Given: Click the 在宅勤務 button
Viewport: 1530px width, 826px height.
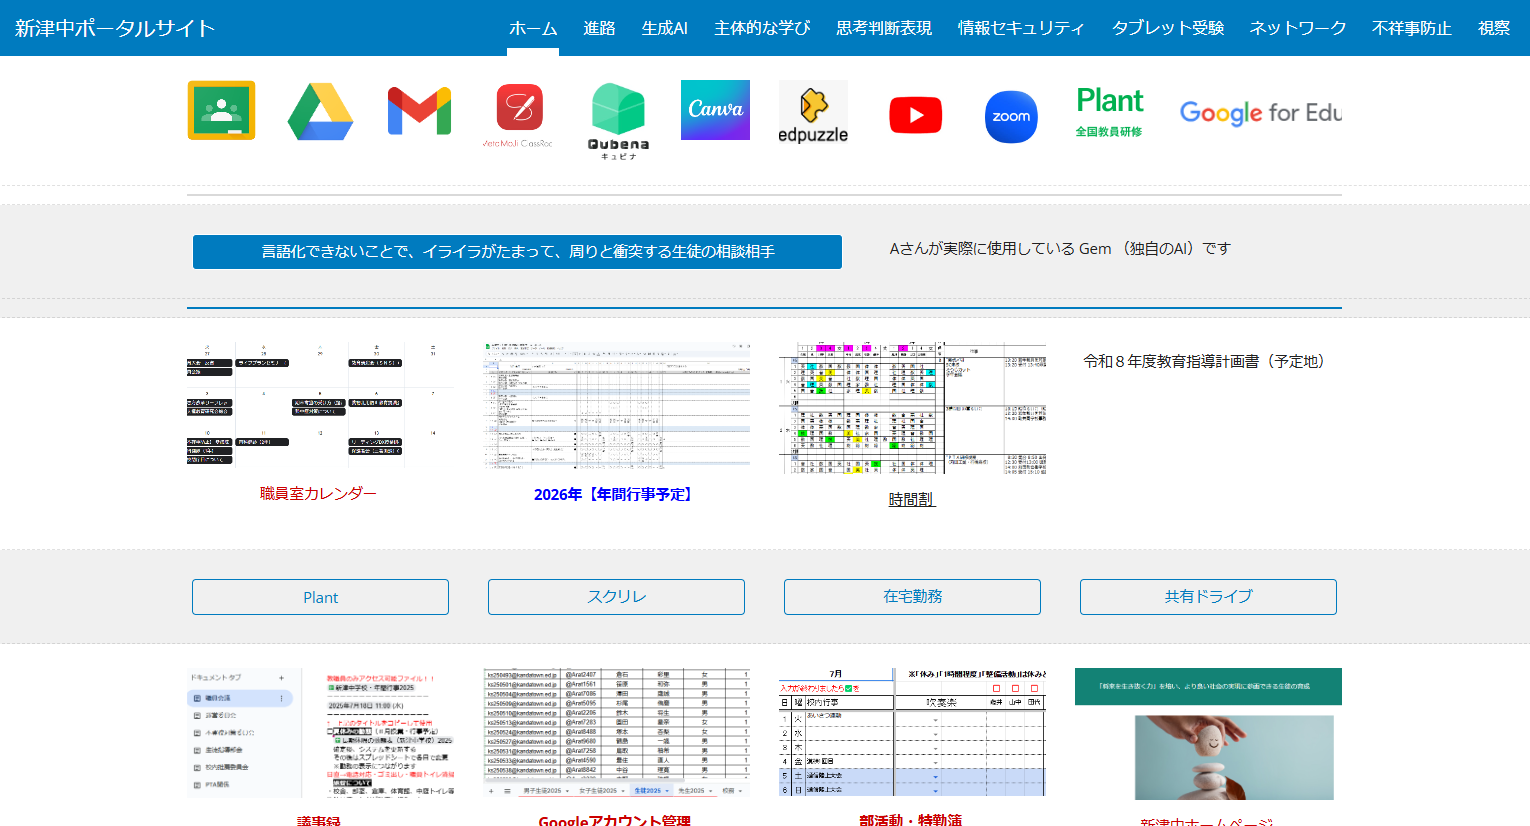Looking at the screenshot, I should pyautogui.click(x=912, y=597).
